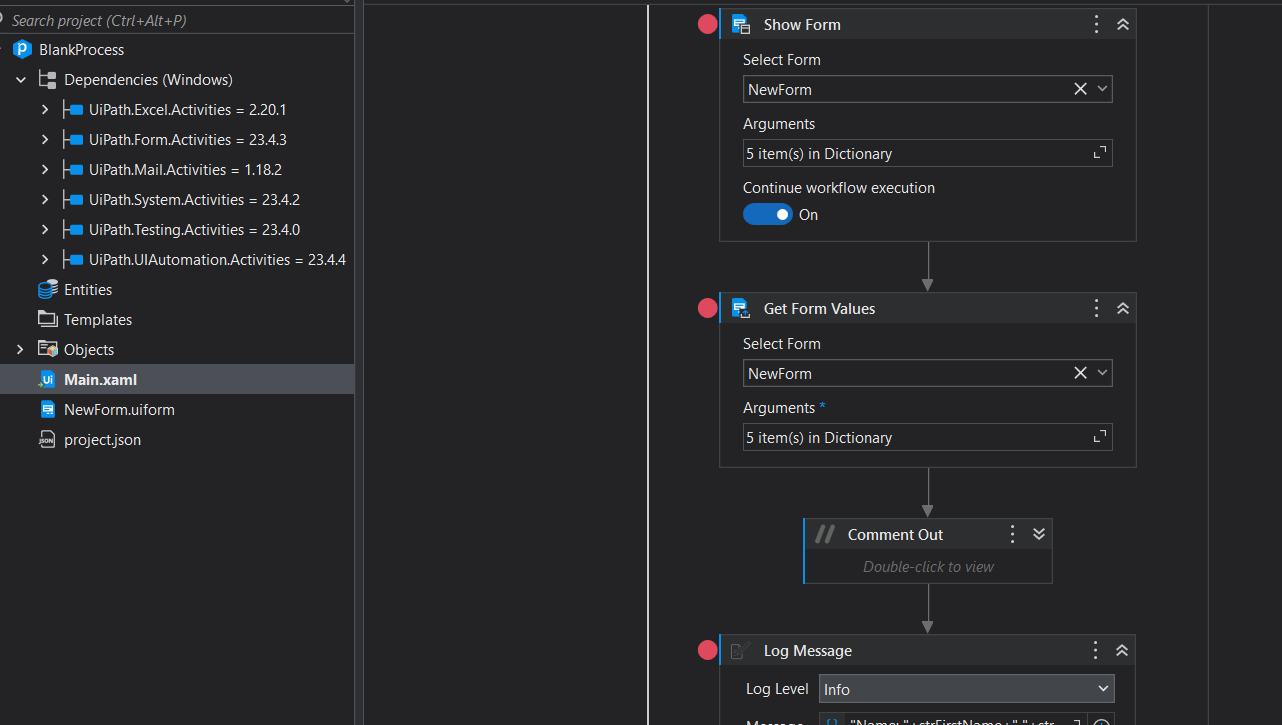Select Main.xaml in the project tree
The image size is (1282, 725).
click(177, 380)
